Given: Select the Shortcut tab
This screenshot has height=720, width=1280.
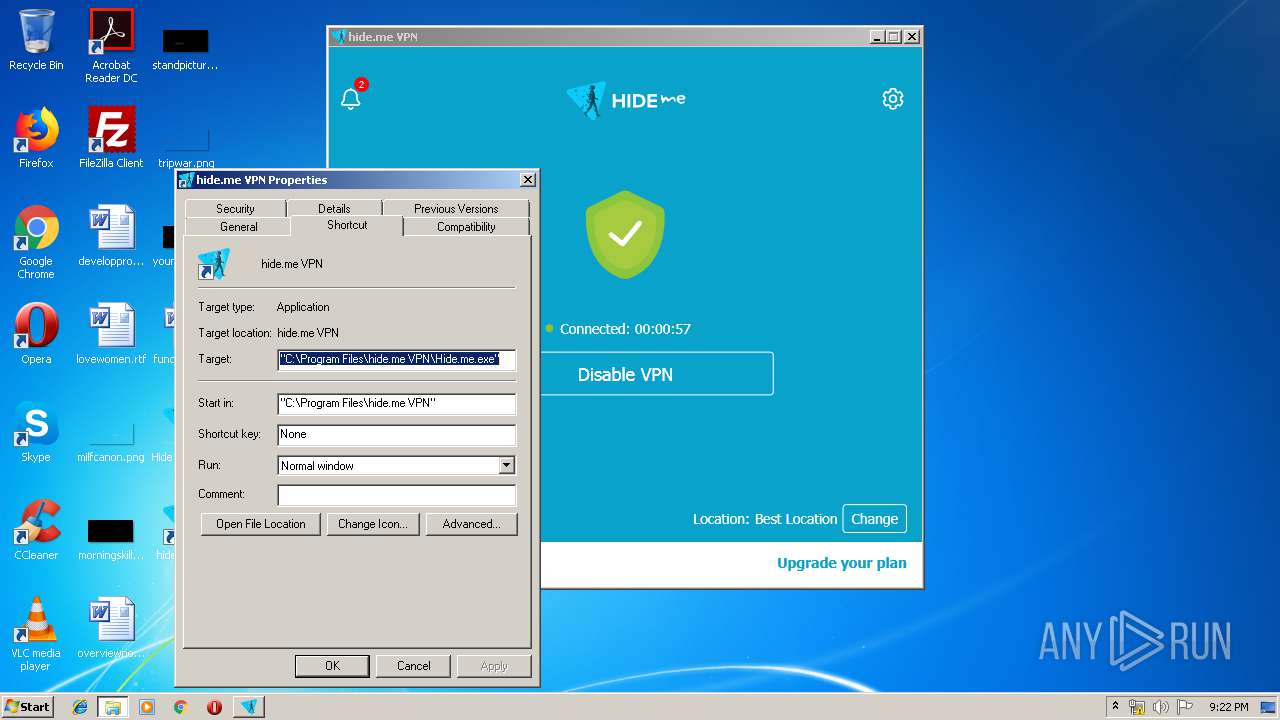Looking at the screenshot, I should click(x=347, y=225).
